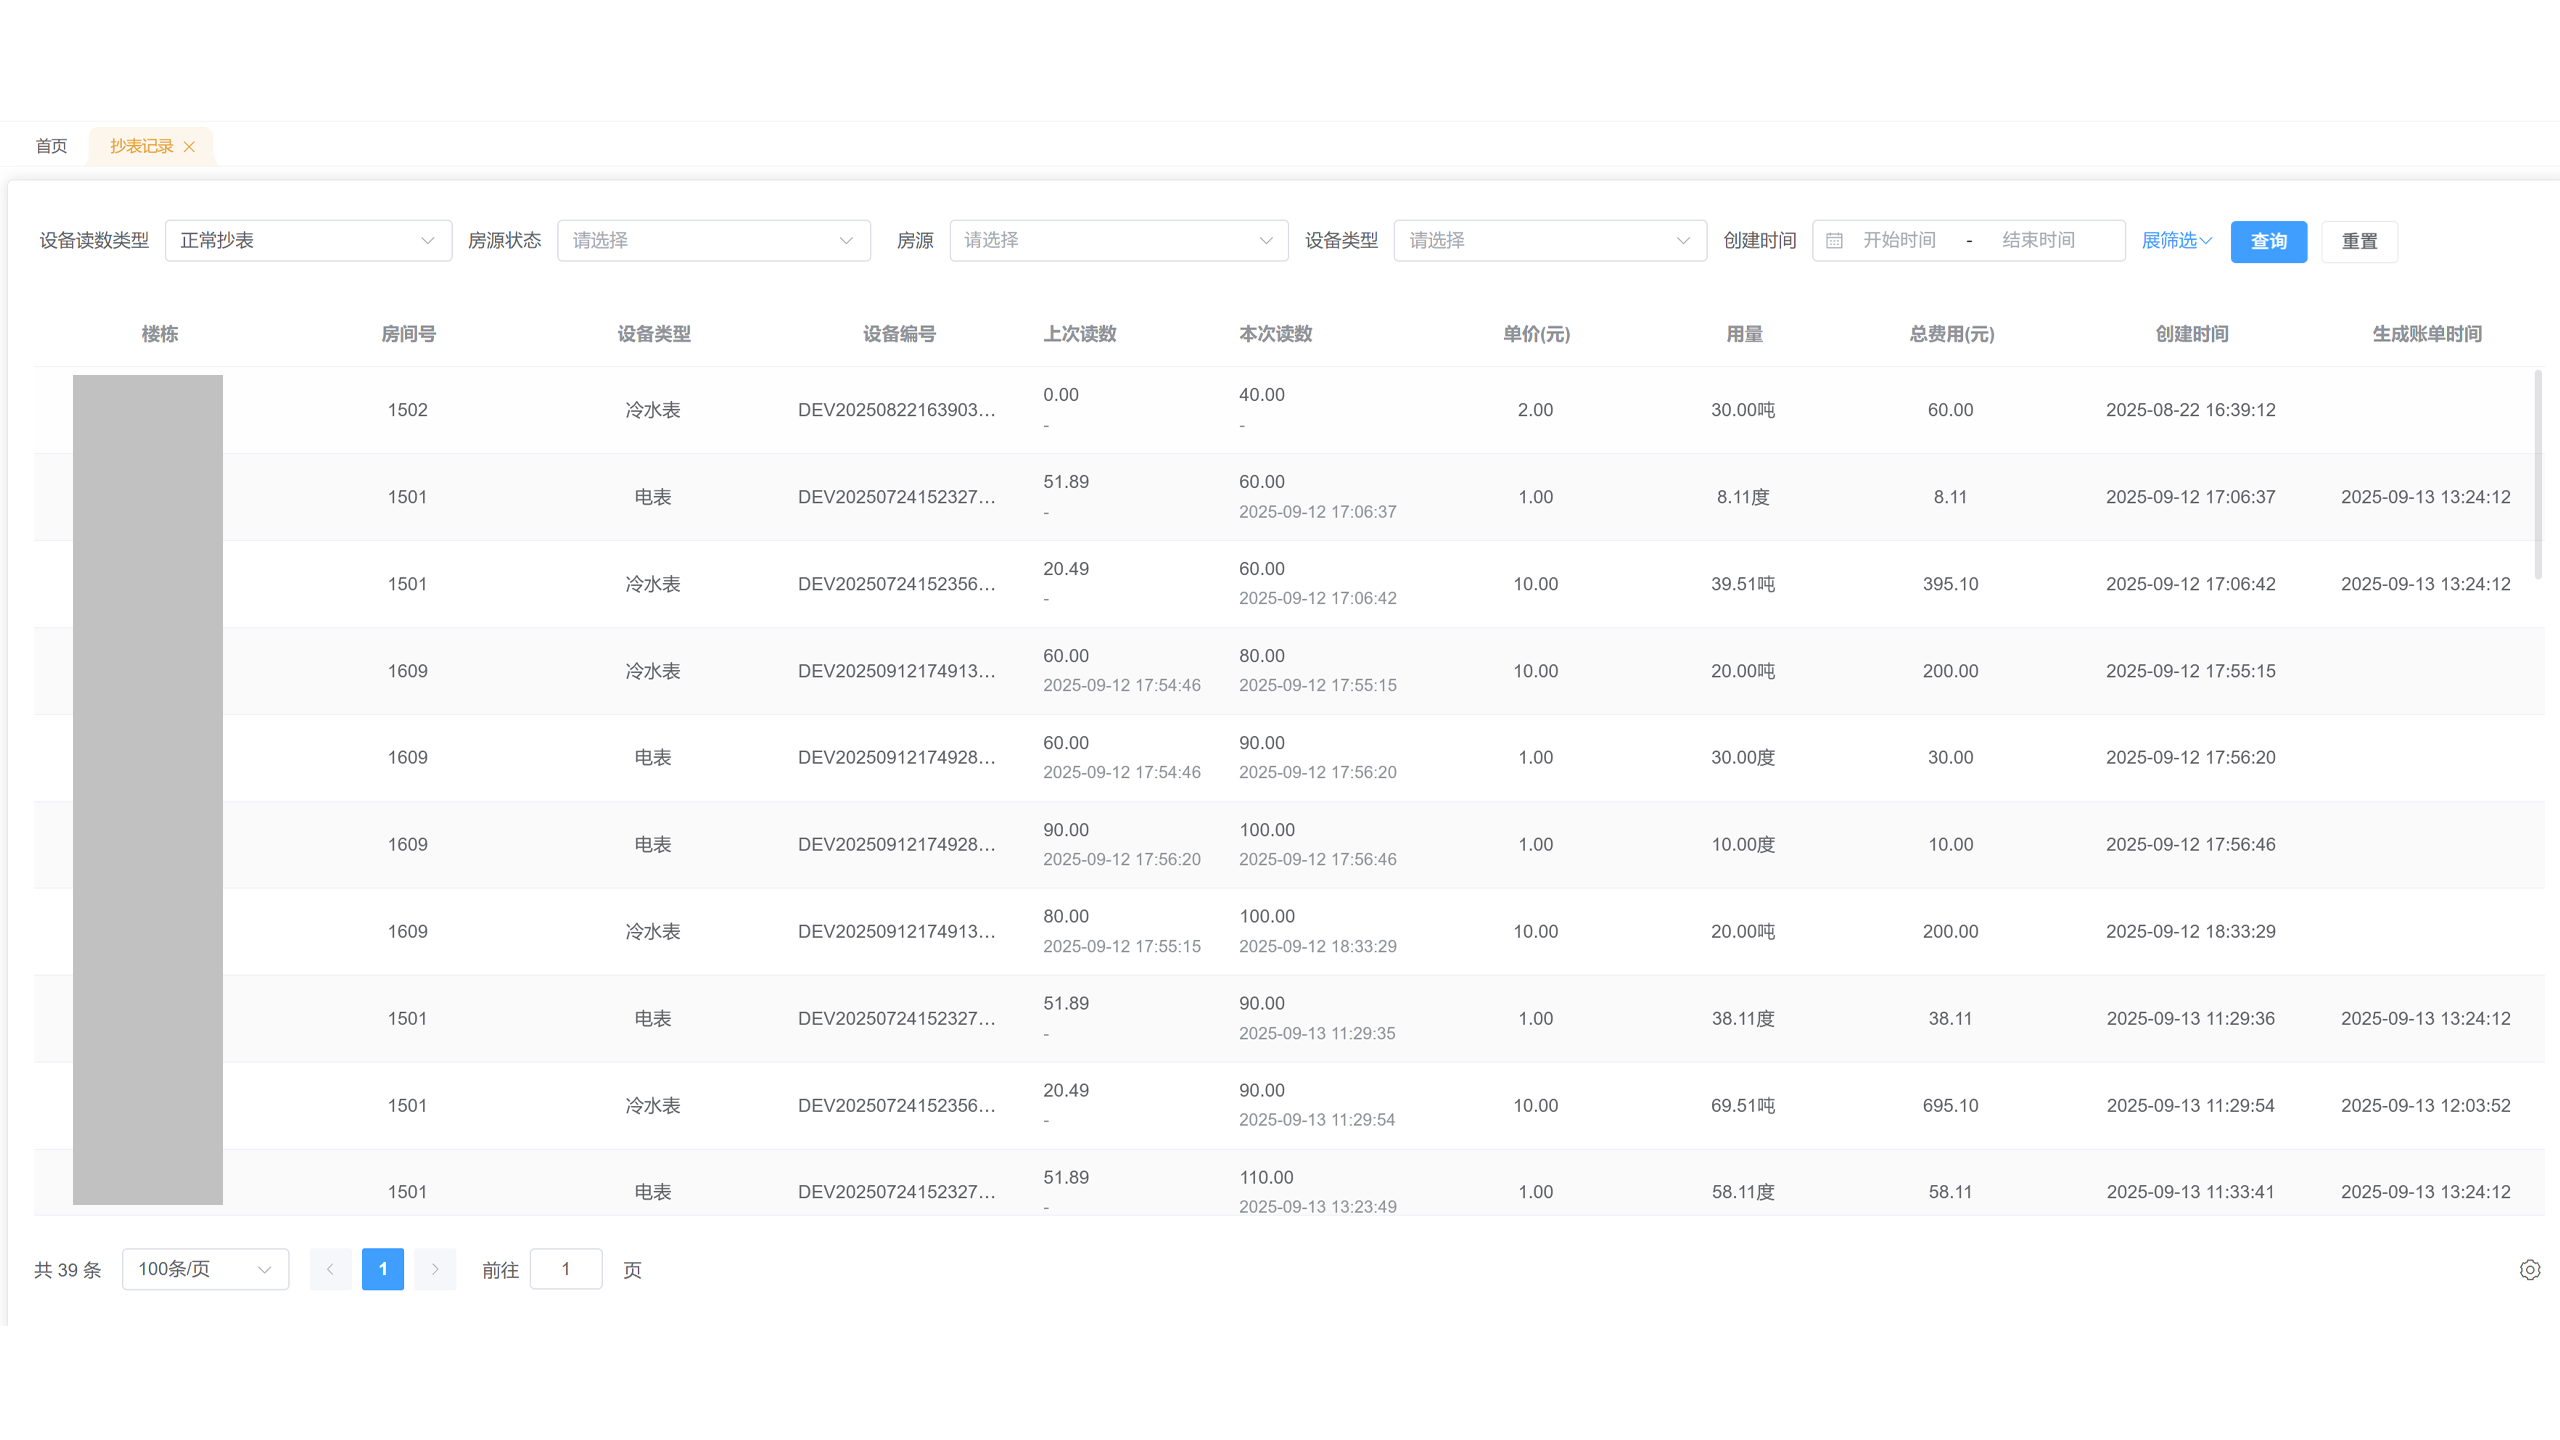Viewport: 2560px width, 1440px height.
Task: Click the blue 查询 button
Action: pos(2268,242)
